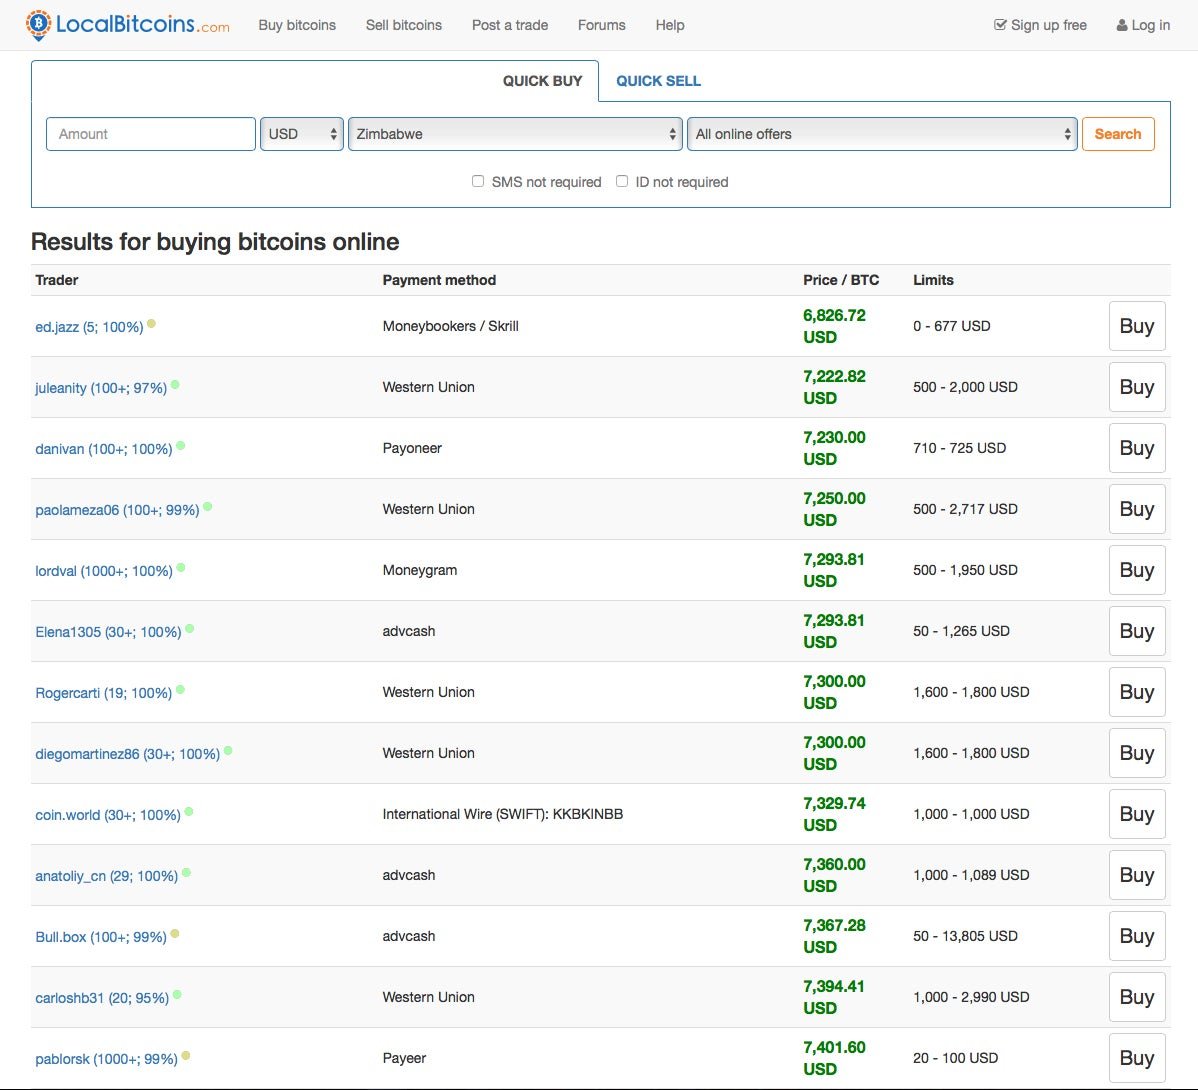Screen dimensions: 1198x1090
Task: Open the Buy bitcoins page
Action: tap(297, 25)
